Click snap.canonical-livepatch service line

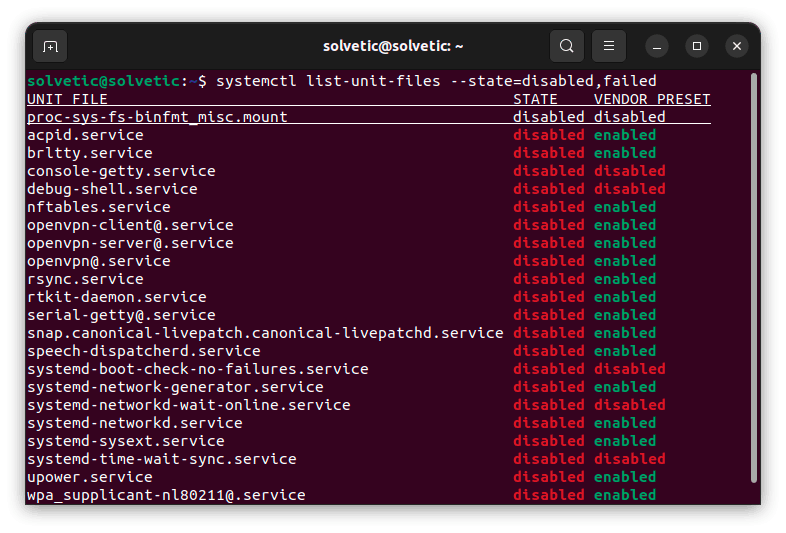[x=265, y=333]
